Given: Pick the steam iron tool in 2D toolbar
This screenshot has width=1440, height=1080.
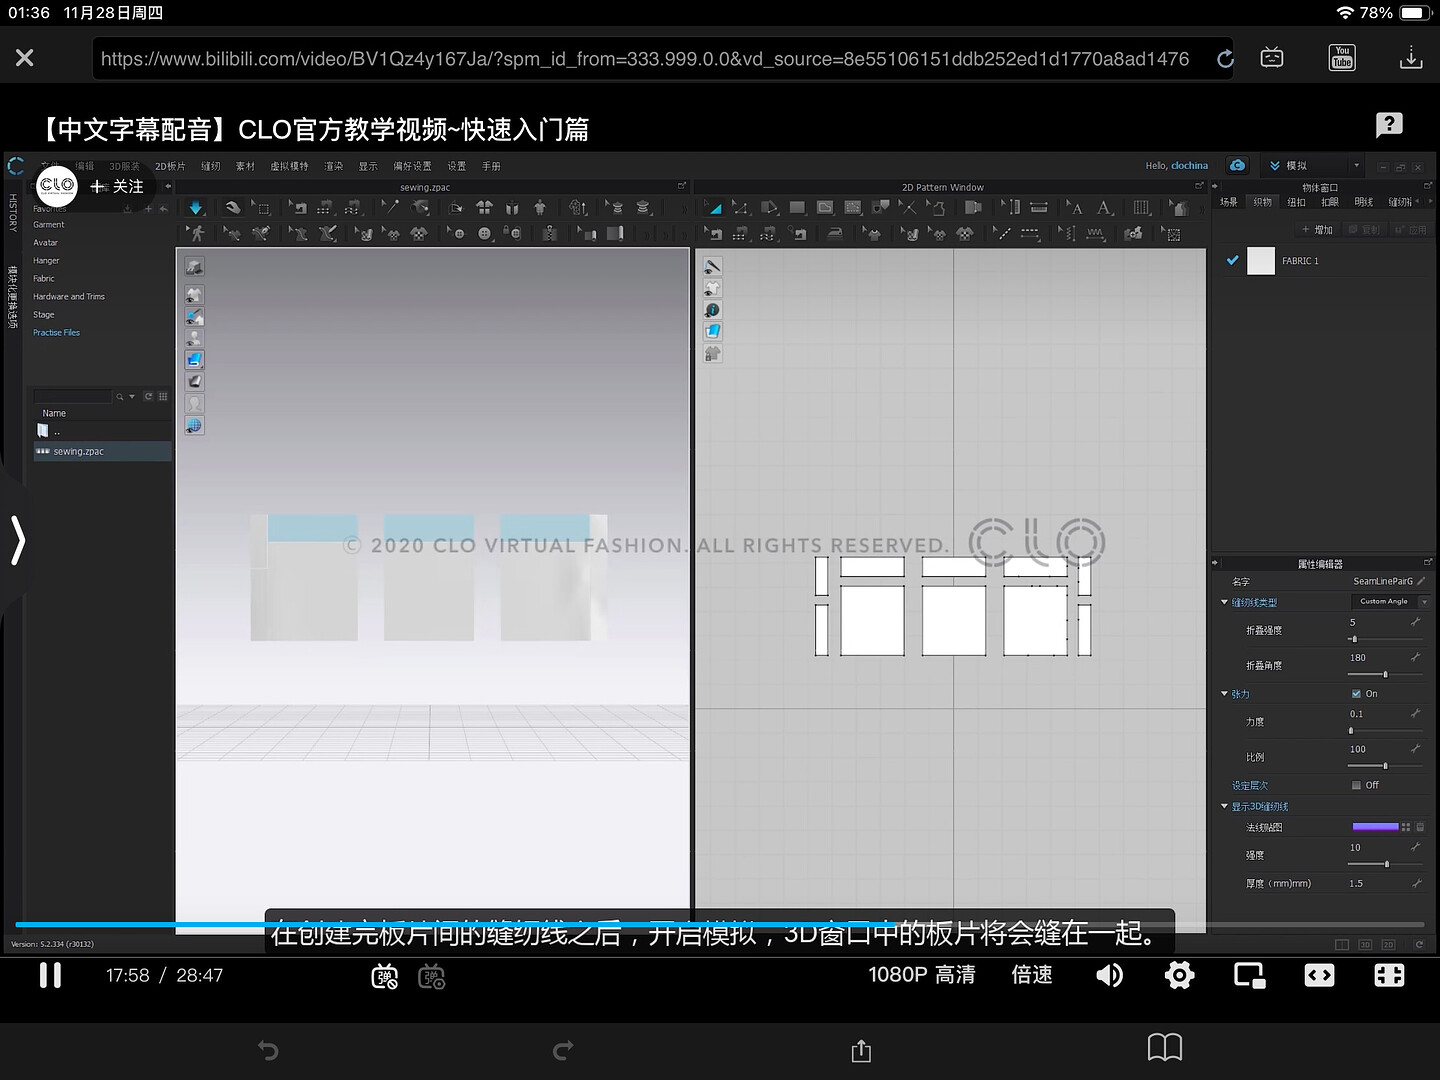Looking at the screenshot, I should click(834, 233).
